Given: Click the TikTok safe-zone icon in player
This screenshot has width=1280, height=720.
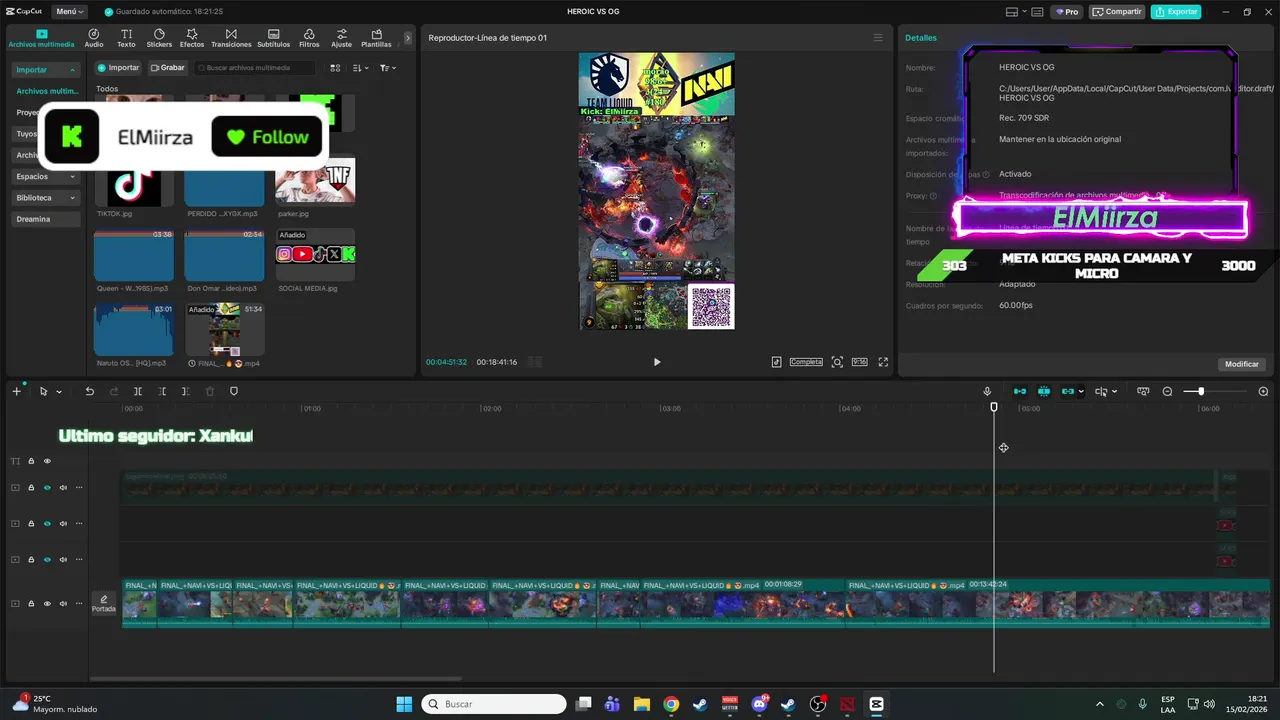Looking at the screenshot, I should tap(776, 362).
